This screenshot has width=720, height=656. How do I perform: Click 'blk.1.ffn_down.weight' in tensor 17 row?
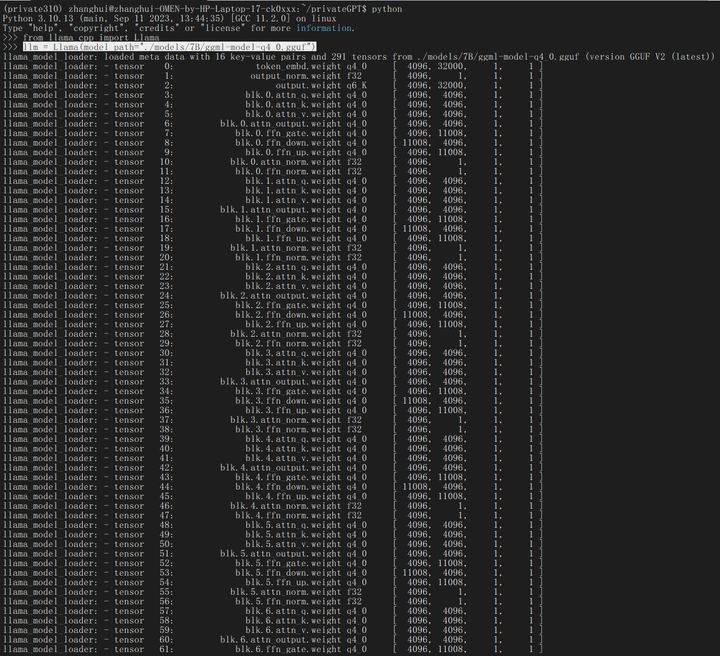pos(288,229)
